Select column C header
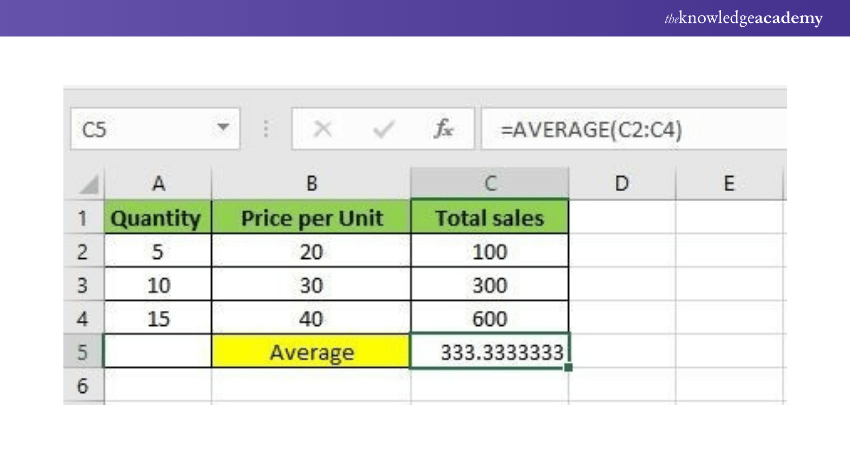The height and width of the screenshot is (450, 850). [490, 183]
